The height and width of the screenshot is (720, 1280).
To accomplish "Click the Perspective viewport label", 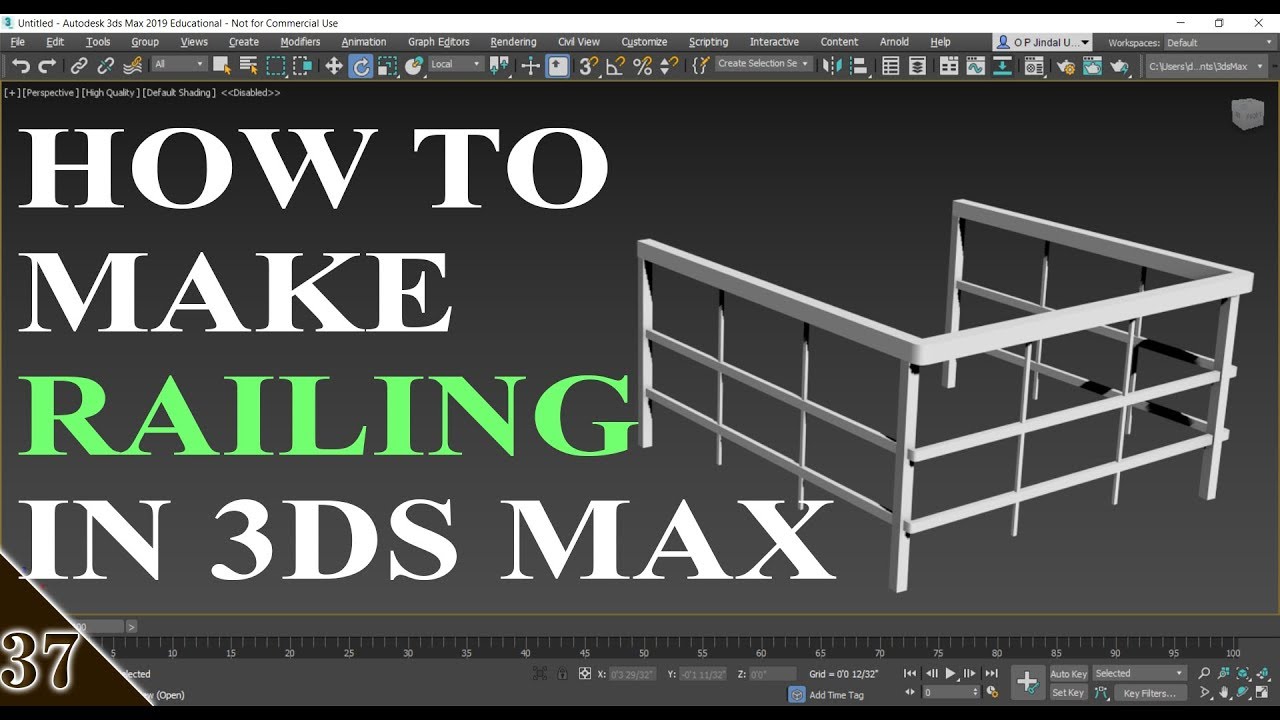I will [49, 92].
